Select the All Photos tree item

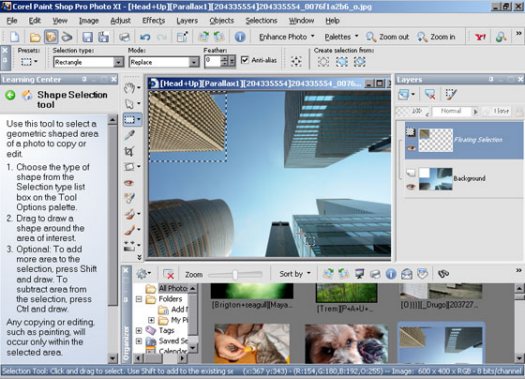coord(168,288)
